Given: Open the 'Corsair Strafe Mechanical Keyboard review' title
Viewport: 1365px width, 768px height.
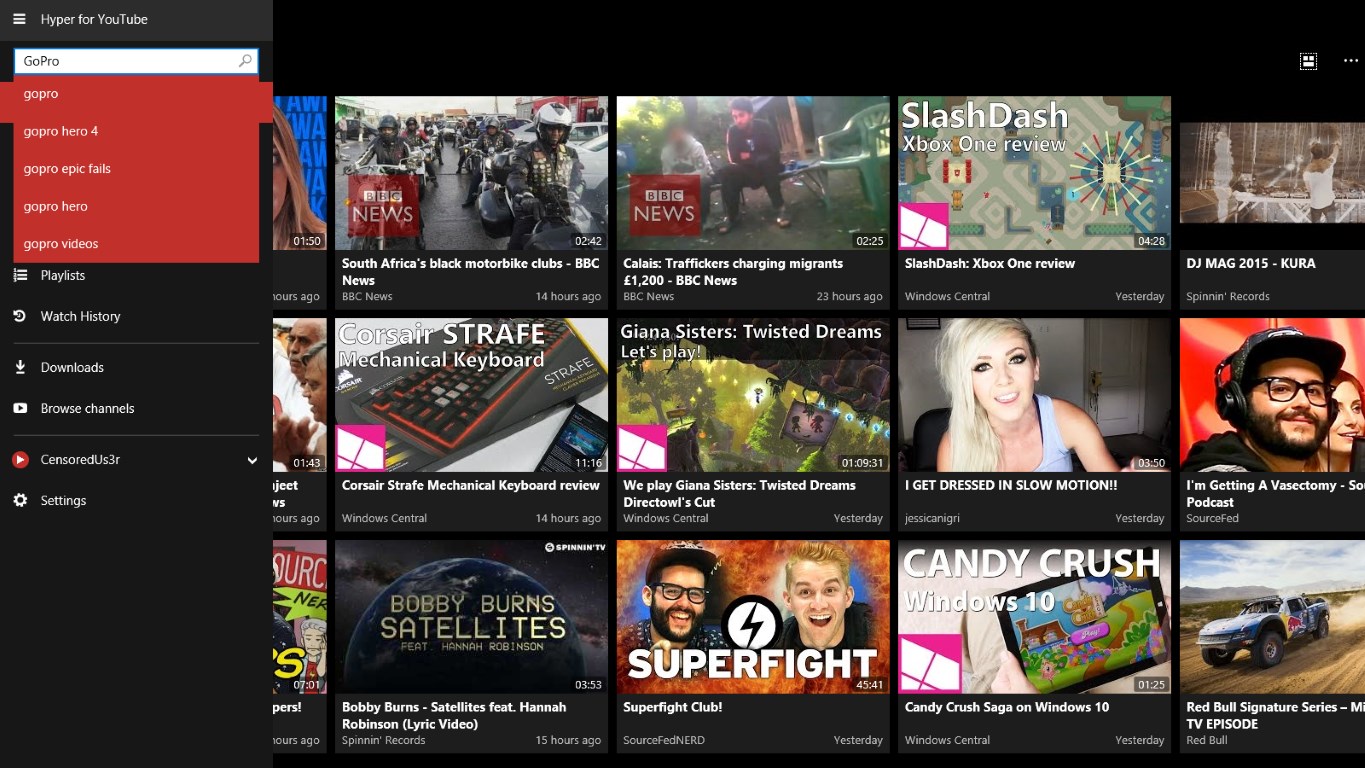Looking at the screenshot, I should [470, 485].
